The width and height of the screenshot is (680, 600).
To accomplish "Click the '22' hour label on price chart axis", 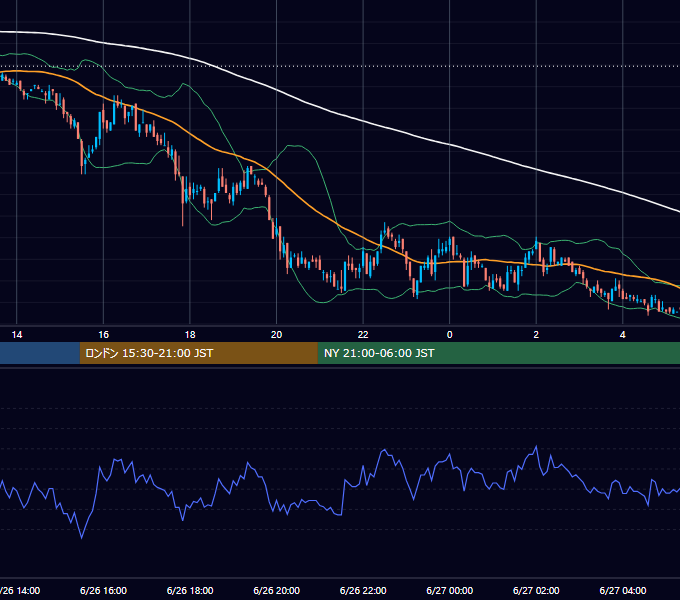I will pyautogui.click(x=363, y=335).
